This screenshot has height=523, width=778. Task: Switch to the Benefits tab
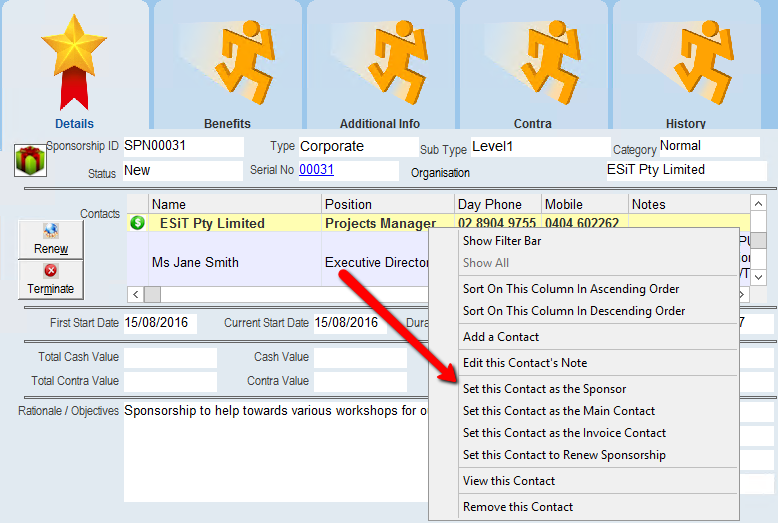(x=227, y=65)
